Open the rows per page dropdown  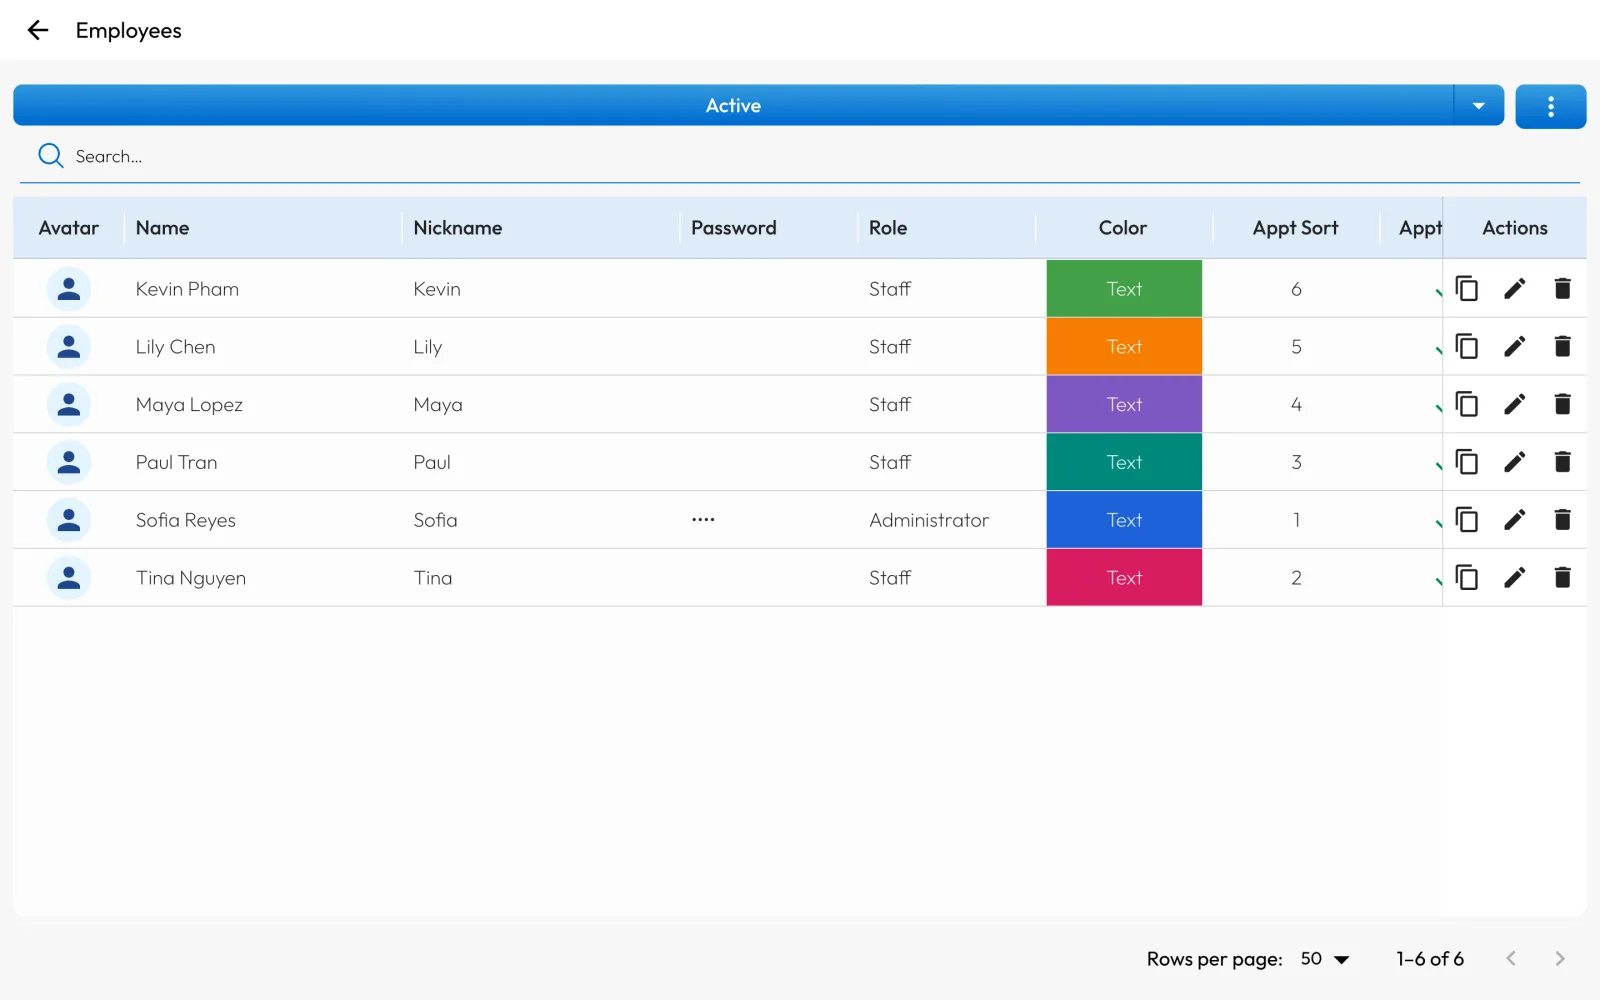pos(1325,959)
